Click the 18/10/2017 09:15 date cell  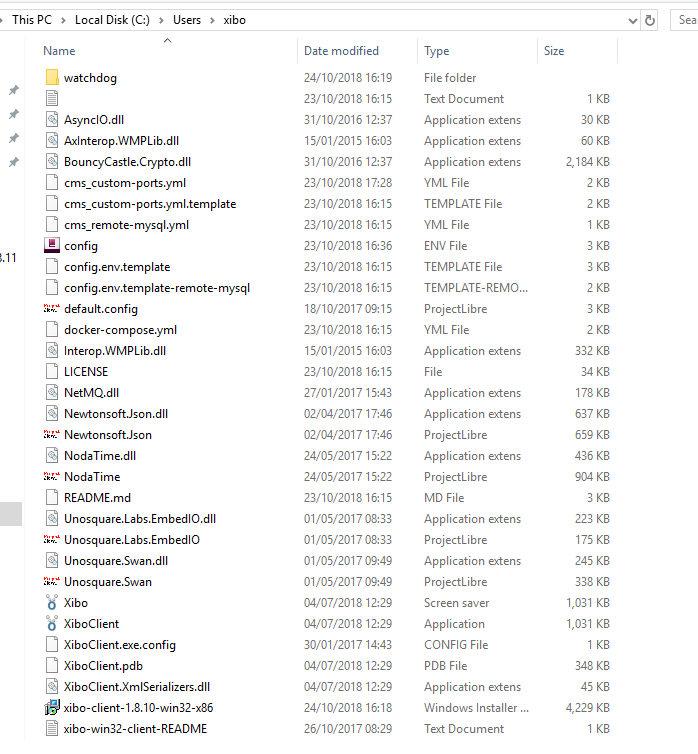pos(348,309)
